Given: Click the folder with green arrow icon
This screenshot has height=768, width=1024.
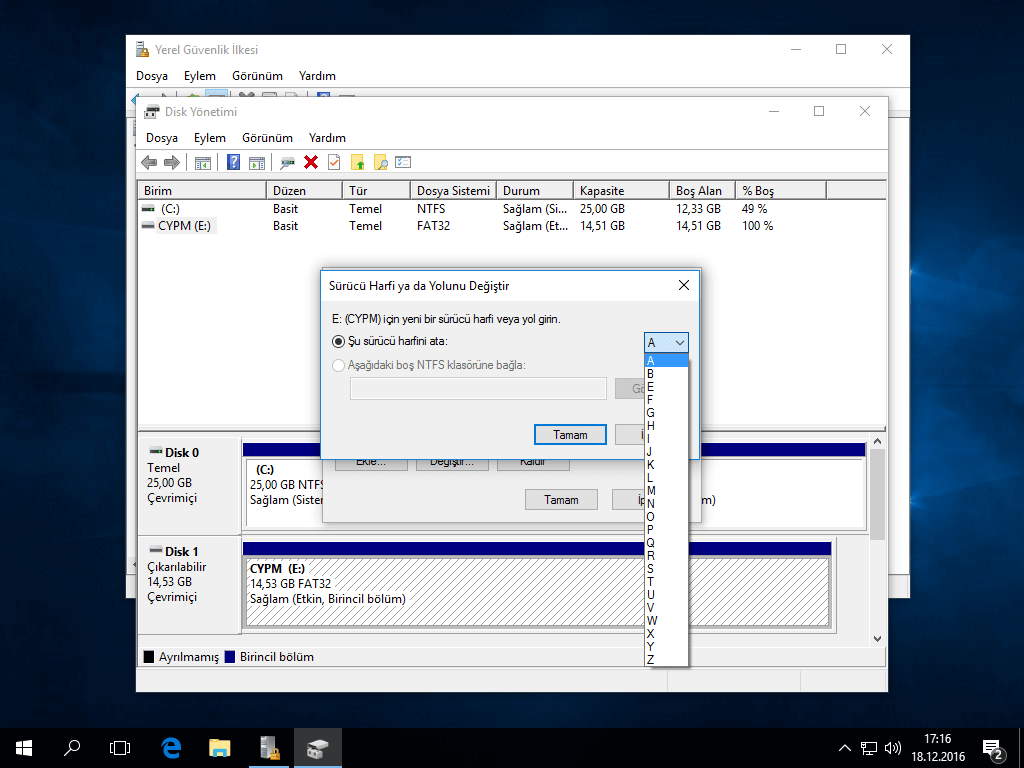Looking at the screenshot, I should [x=357, y=163].
